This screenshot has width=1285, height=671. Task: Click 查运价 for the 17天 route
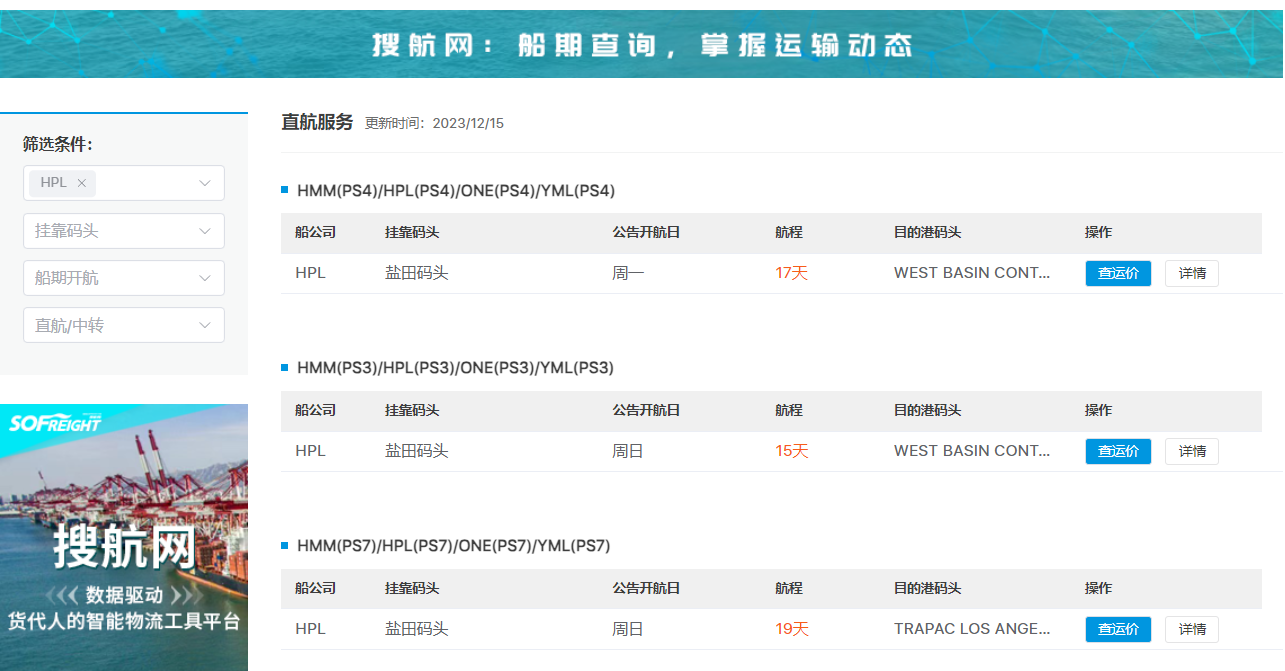(1118, 273)
